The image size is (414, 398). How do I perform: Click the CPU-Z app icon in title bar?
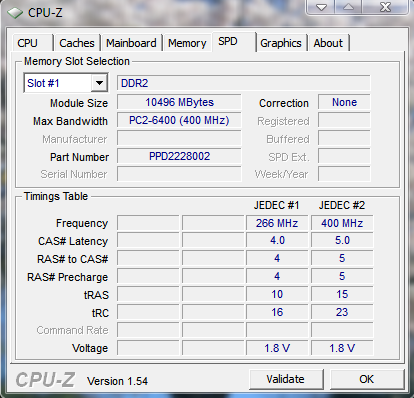15,13
